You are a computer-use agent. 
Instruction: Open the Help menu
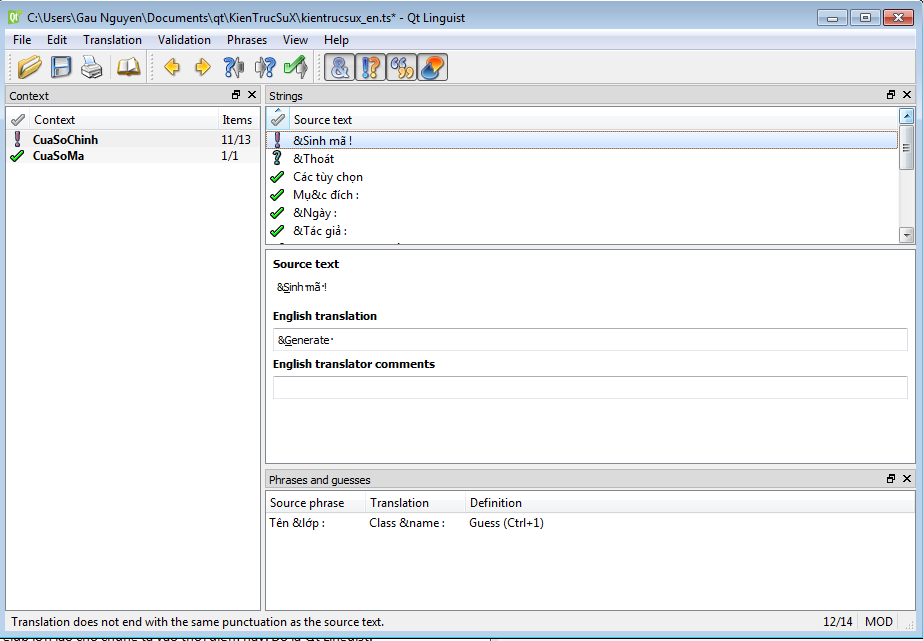click(336, 39)
